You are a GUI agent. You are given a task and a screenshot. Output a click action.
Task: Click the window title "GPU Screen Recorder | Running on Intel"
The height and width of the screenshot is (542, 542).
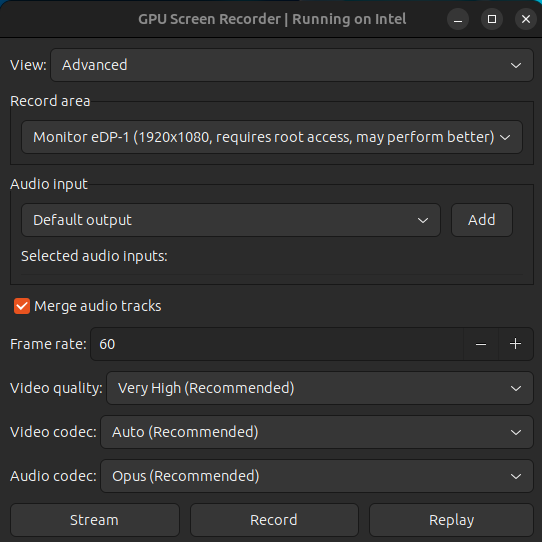pyautogui.click(x=272, y=19)
